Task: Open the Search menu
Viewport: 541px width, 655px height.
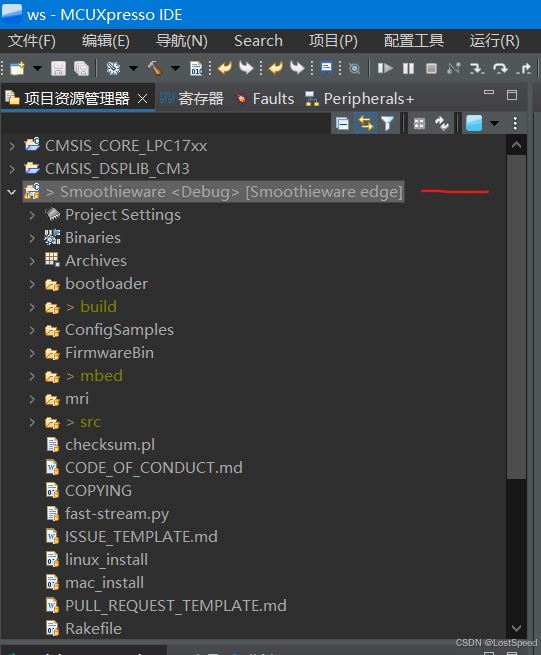Action: point(258,41)
